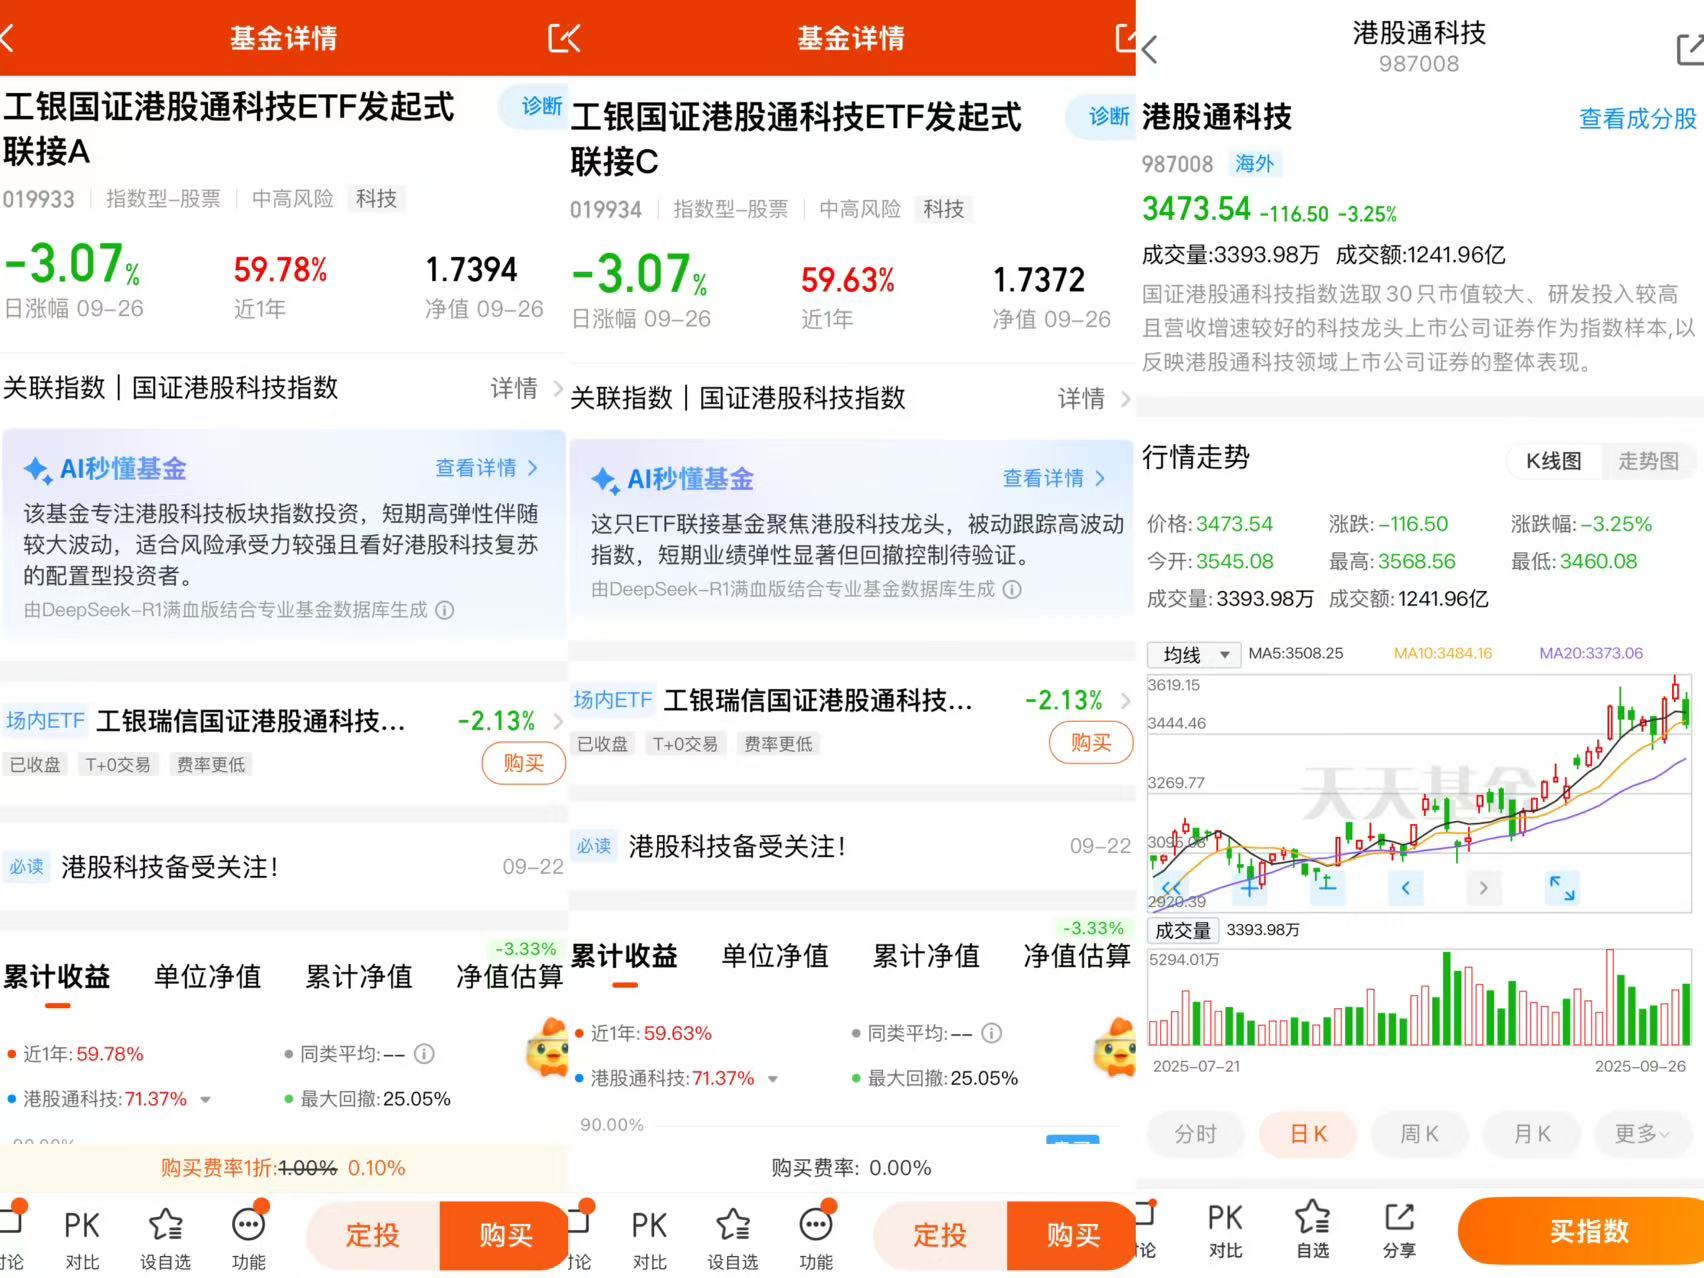Show 同类平均 info in fund A panel
1704x1278 pixels.
(424, 1053)
